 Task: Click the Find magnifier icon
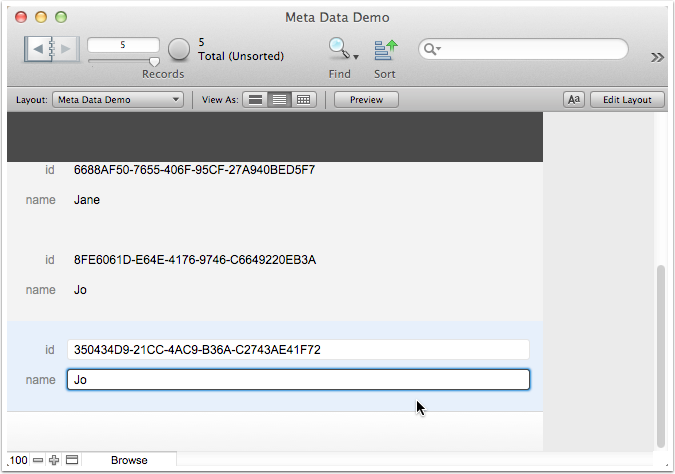click(339, 49)
